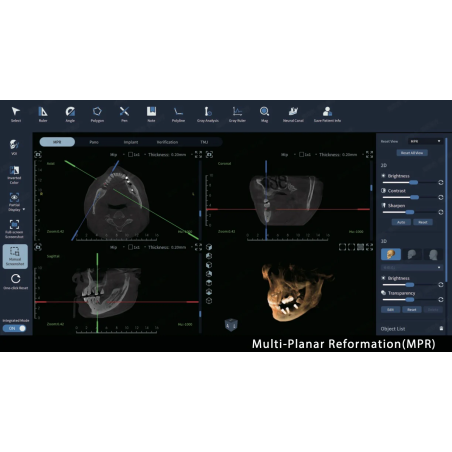Check the 1x1 box in Sagittal view
The height and width of the screenshot is (452, 452).
[130, 247]
